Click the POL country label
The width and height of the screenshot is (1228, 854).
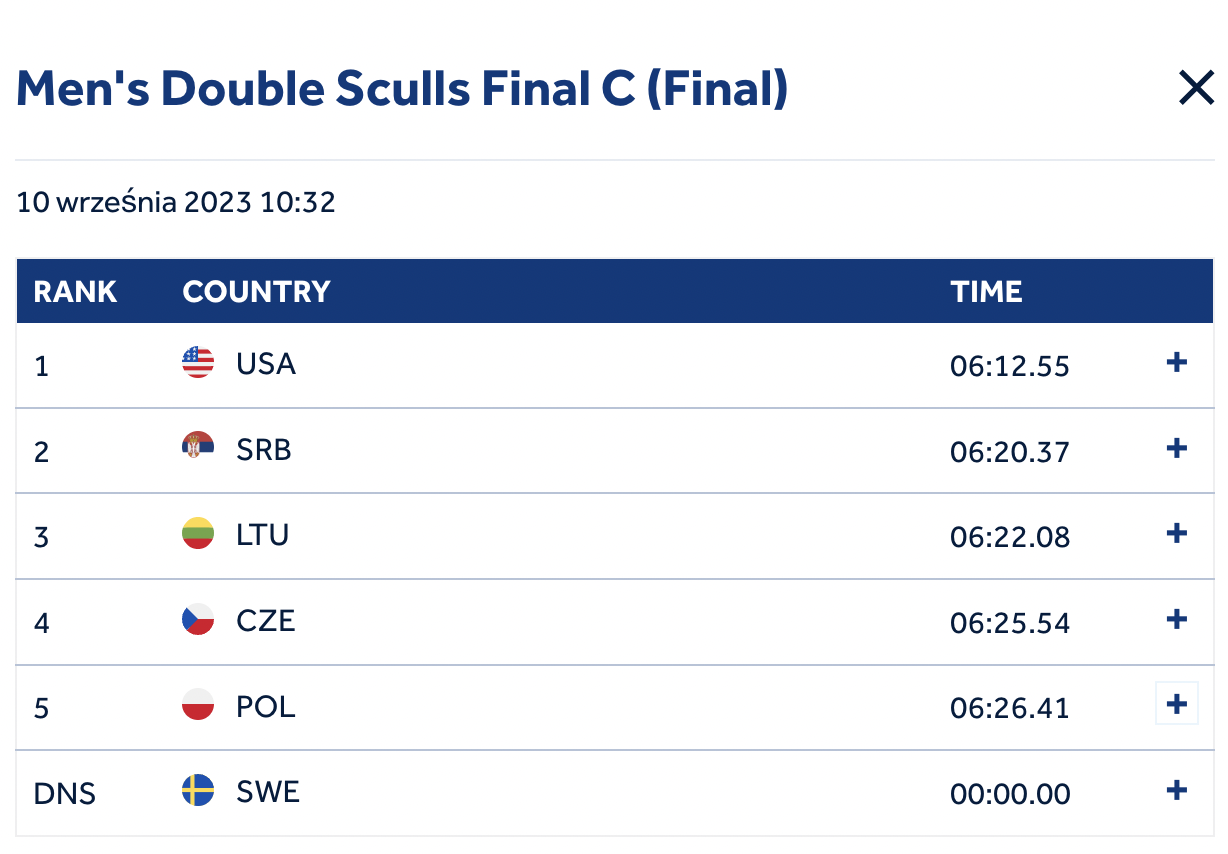coord(266,707)
